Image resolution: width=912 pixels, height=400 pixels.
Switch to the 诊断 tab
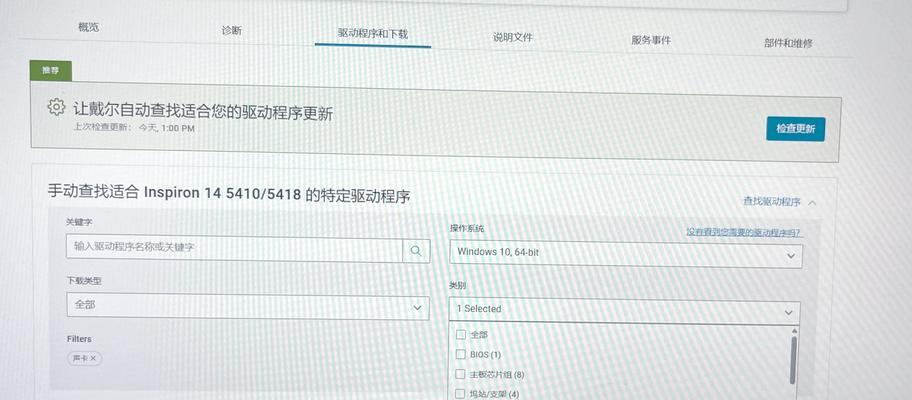pos(231,31)
